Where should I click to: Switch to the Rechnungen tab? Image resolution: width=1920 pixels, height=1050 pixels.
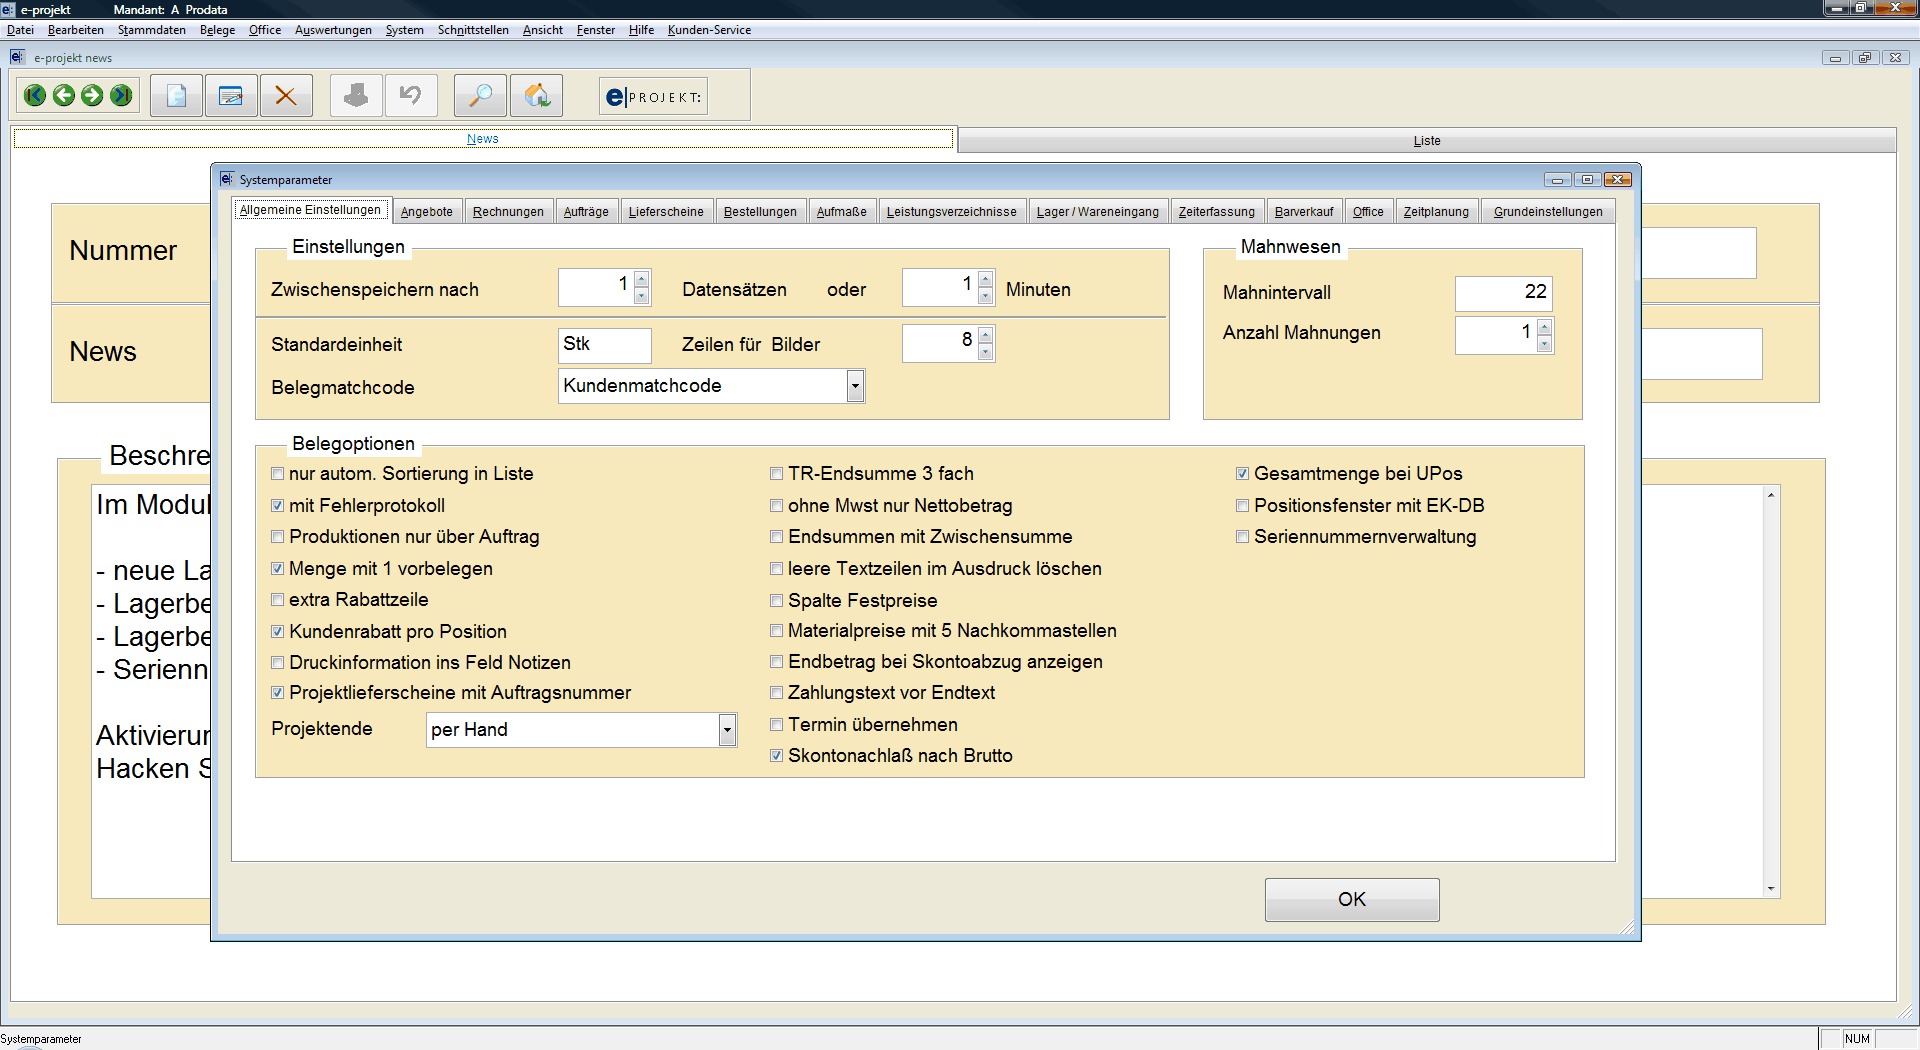pos(508,211)
